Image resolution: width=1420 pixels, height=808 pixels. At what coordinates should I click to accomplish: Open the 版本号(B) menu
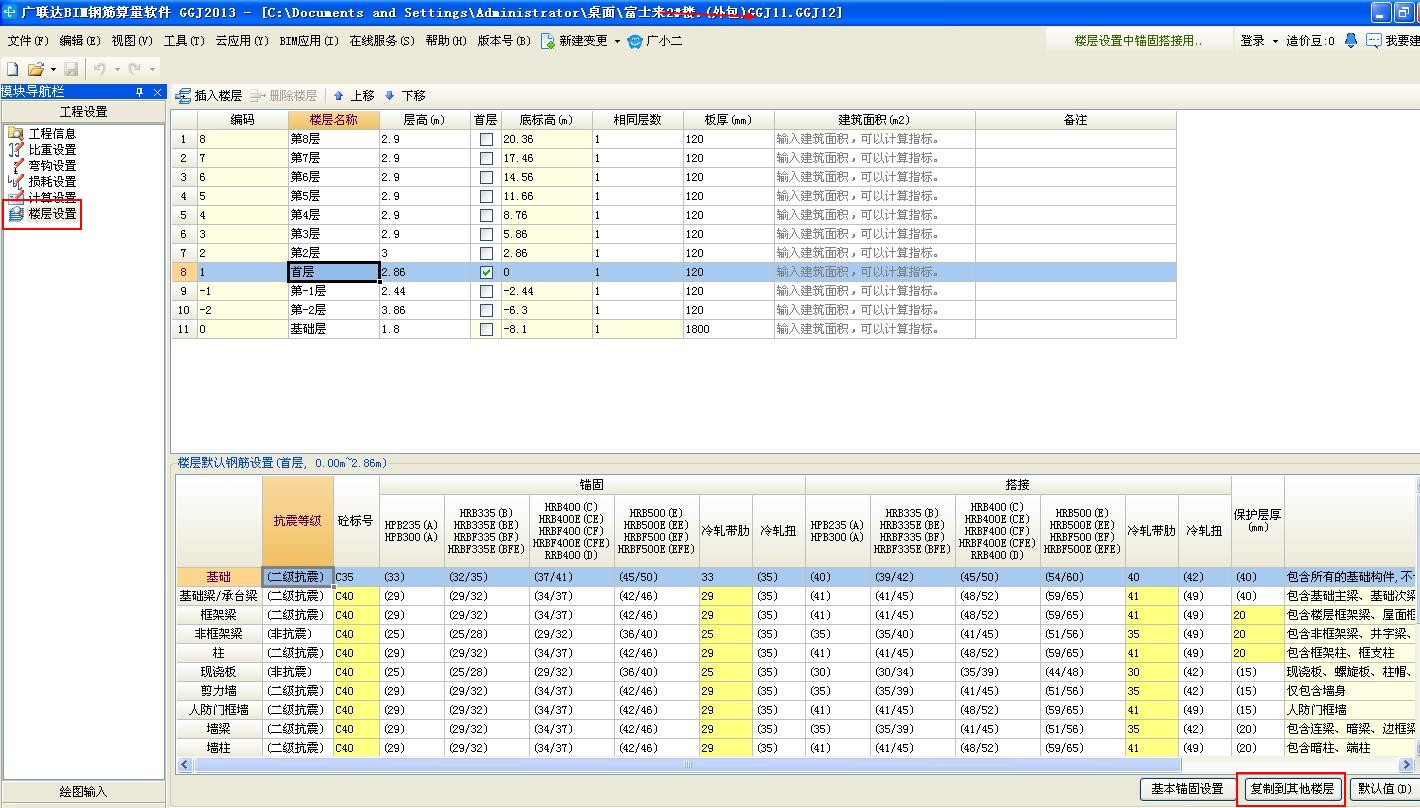tap(504, 41)
